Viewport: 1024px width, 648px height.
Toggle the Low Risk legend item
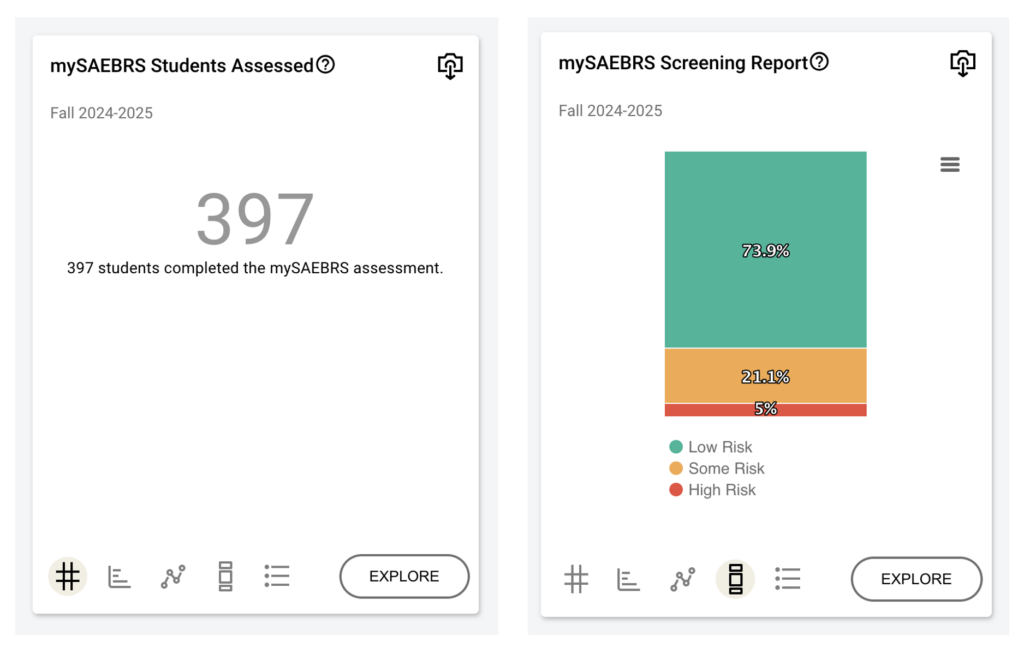[x=711, y=447]
